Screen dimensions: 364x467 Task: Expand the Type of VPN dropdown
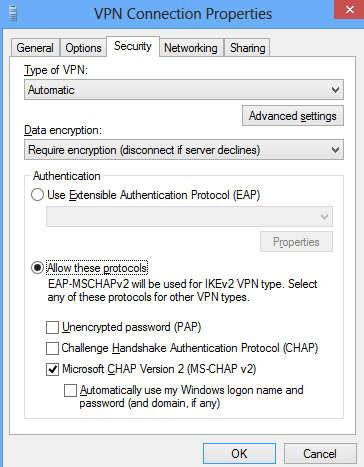[x=184, y=90]
